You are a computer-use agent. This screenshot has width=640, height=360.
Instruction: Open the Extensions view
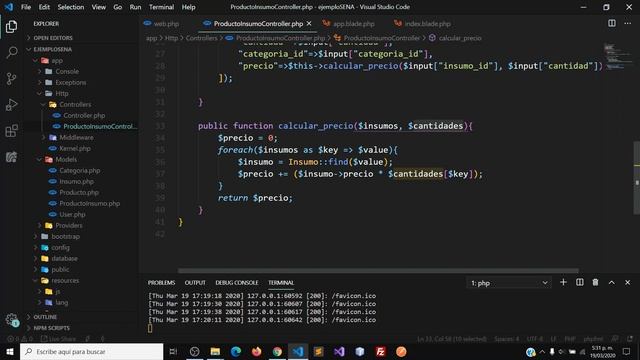11,131
